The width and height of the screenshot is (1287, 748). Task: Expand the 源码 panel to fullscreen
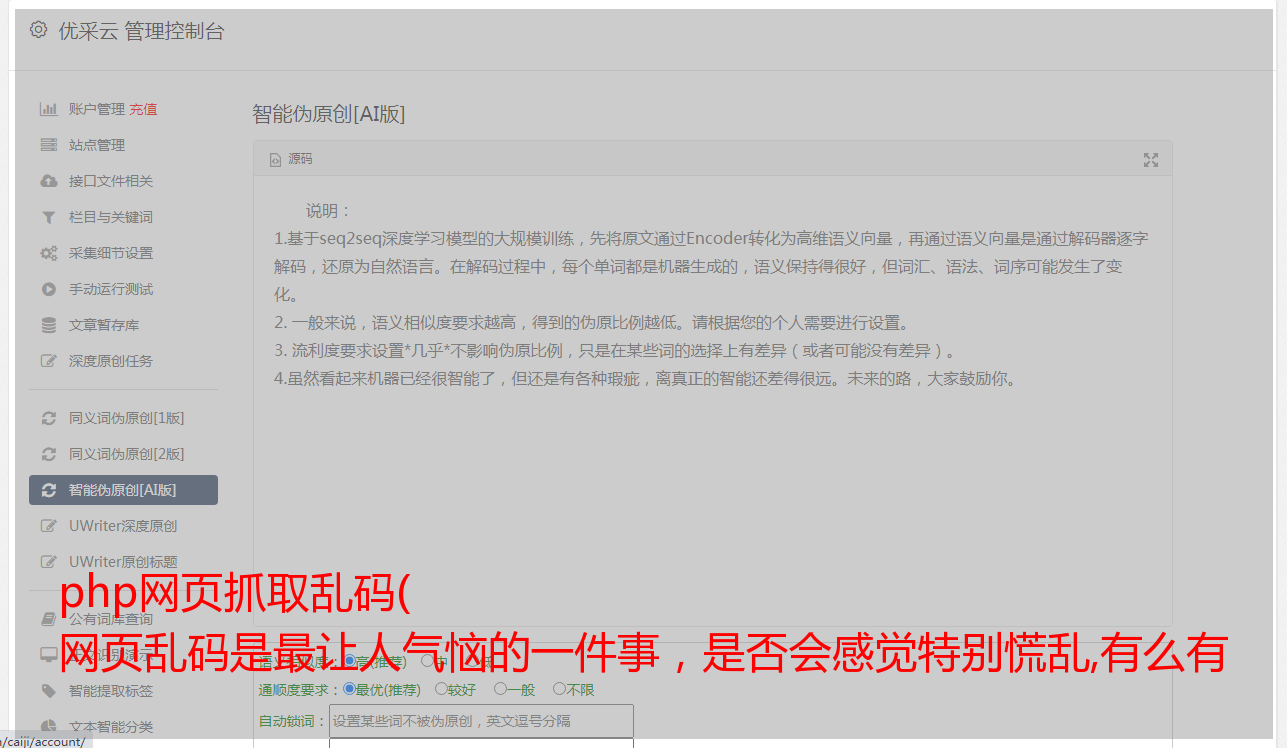[1151, 160]
